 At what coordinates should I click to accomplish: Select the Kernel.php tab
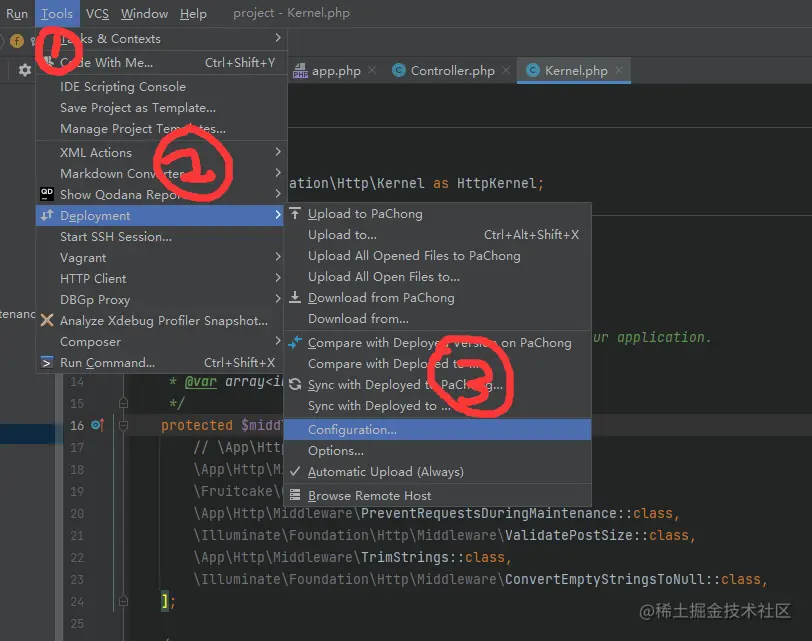(x=576, y=70)
